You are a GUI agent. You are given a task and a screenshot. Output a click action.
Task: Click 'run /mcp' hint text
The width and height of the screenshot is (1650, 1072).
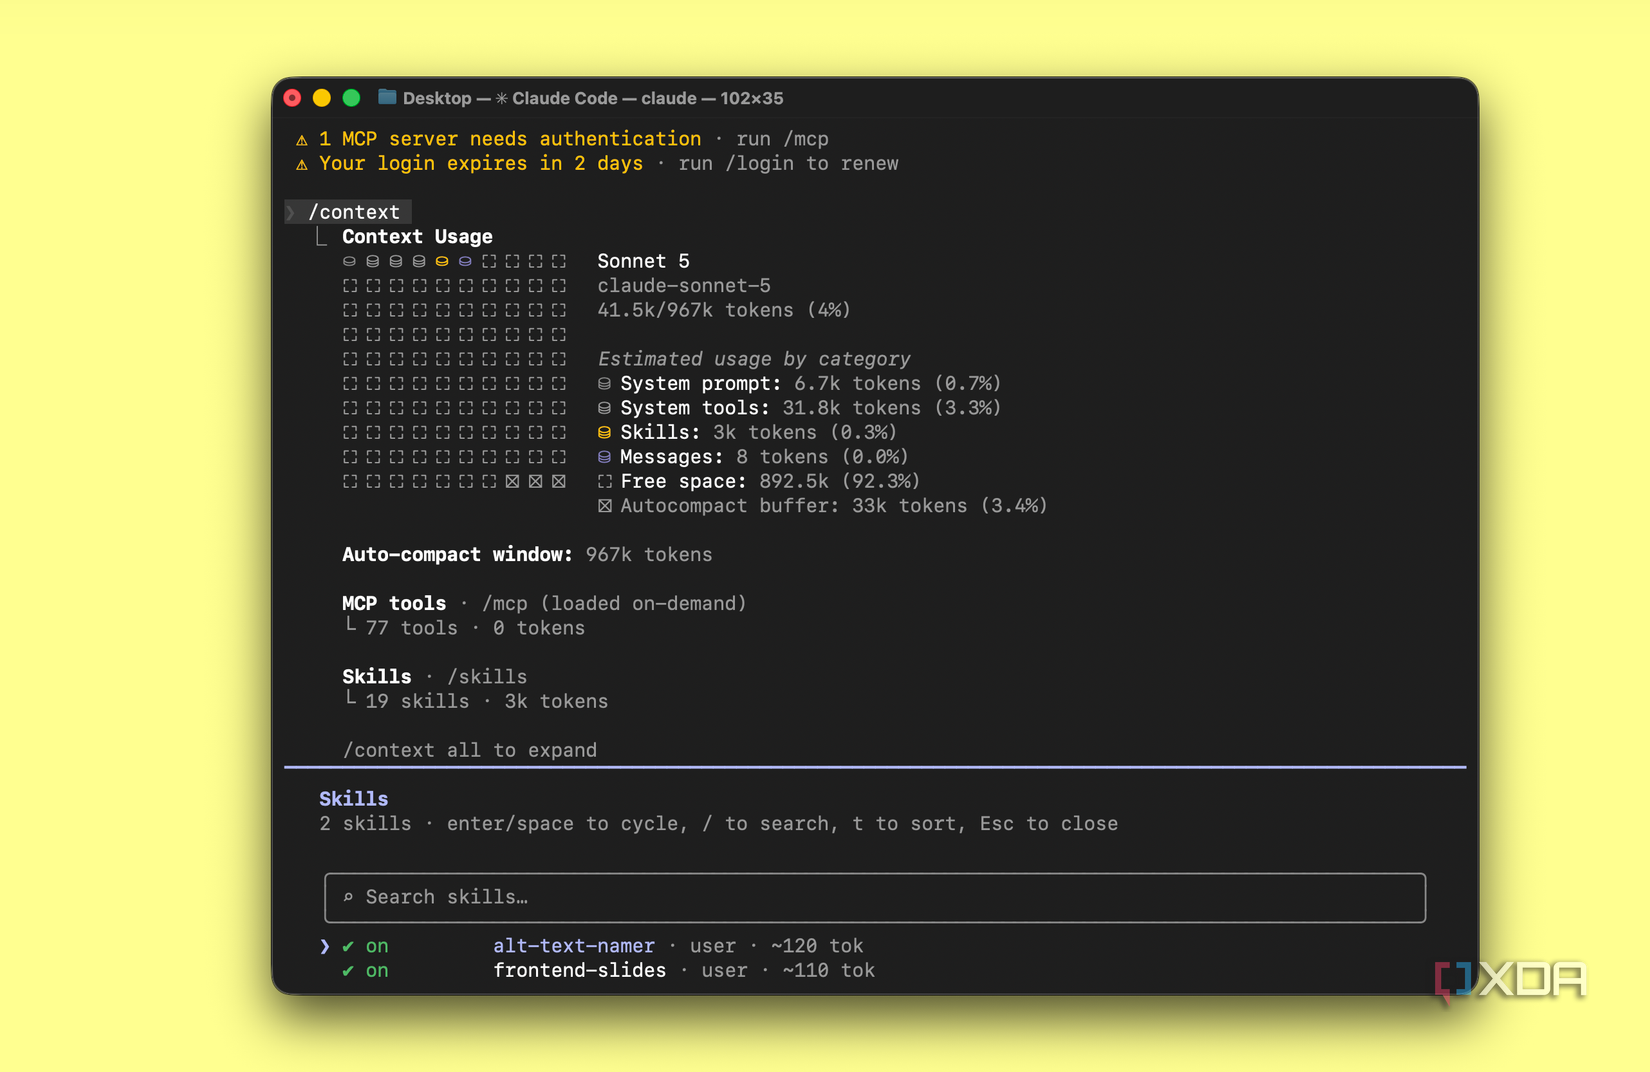click(782, 139)
